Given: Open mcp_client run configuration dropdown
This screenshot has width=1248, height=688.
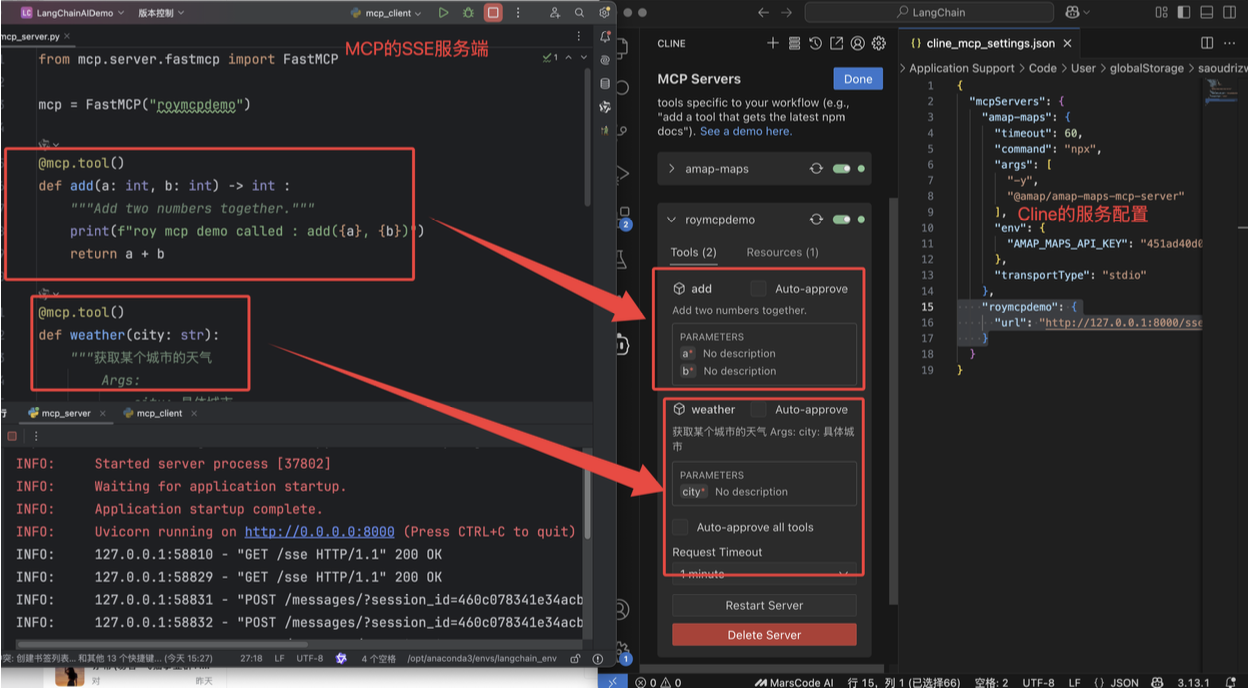Looking at the screenshot, I should (385, 13).
